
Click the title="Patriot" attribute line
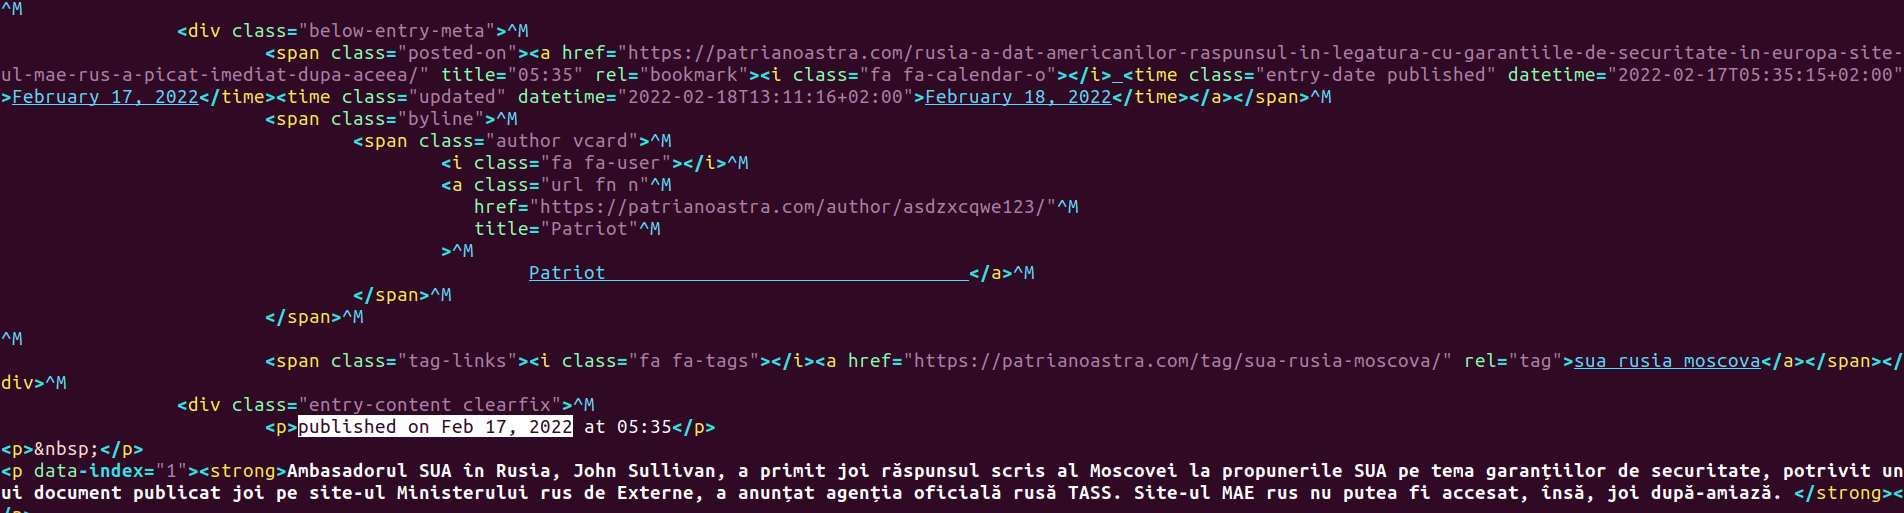[x=567, y=229]
